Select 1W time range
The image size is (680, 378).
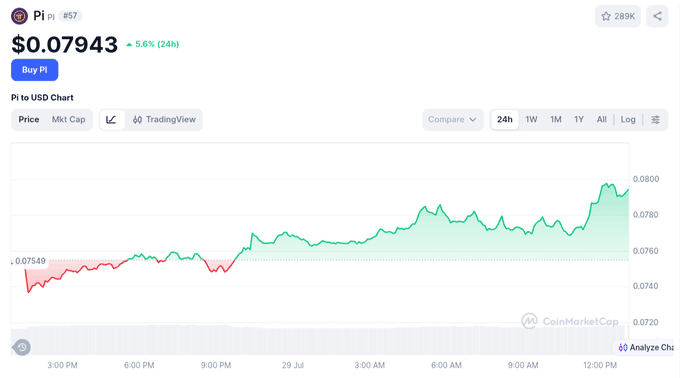(531, 120)
